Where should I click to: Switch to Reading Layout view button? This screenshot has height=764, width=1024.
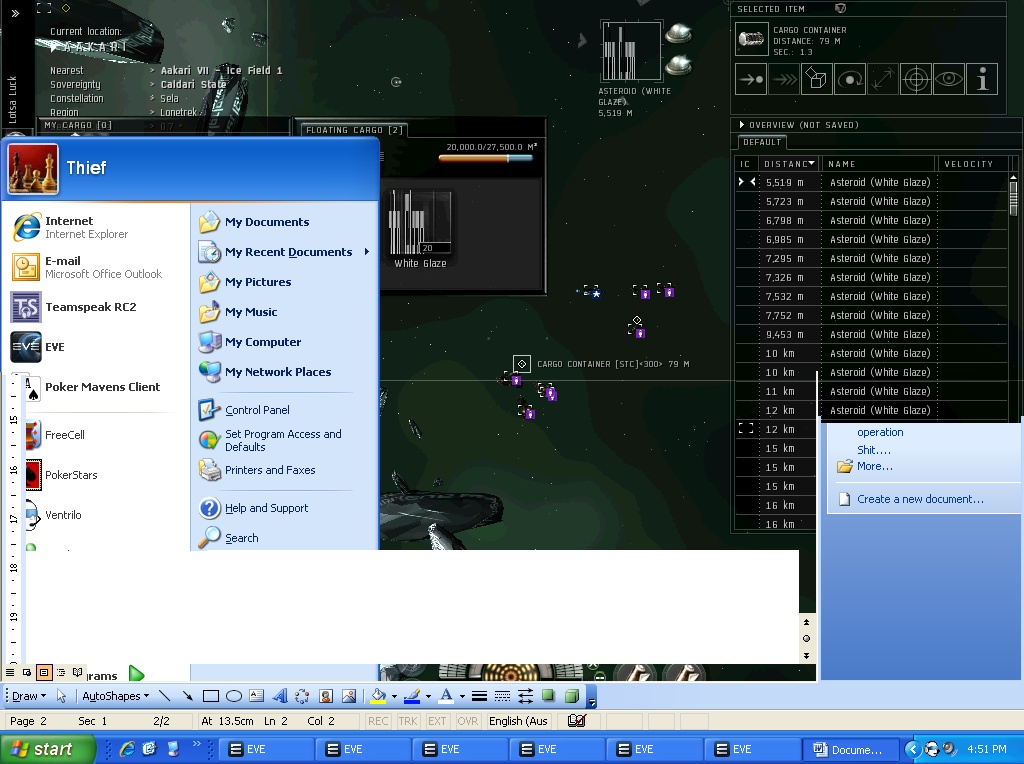(x=78, y=672)
